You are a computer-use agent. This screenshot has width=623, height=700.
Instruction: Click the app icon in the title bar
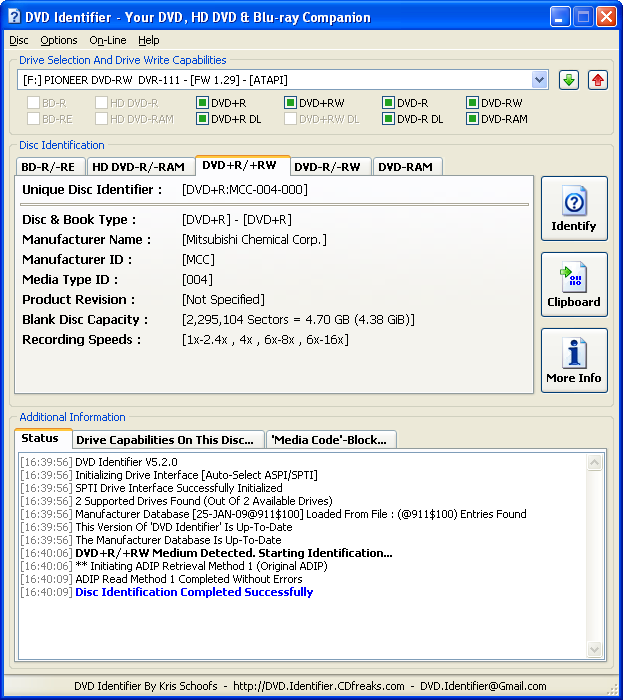point(15,17)
